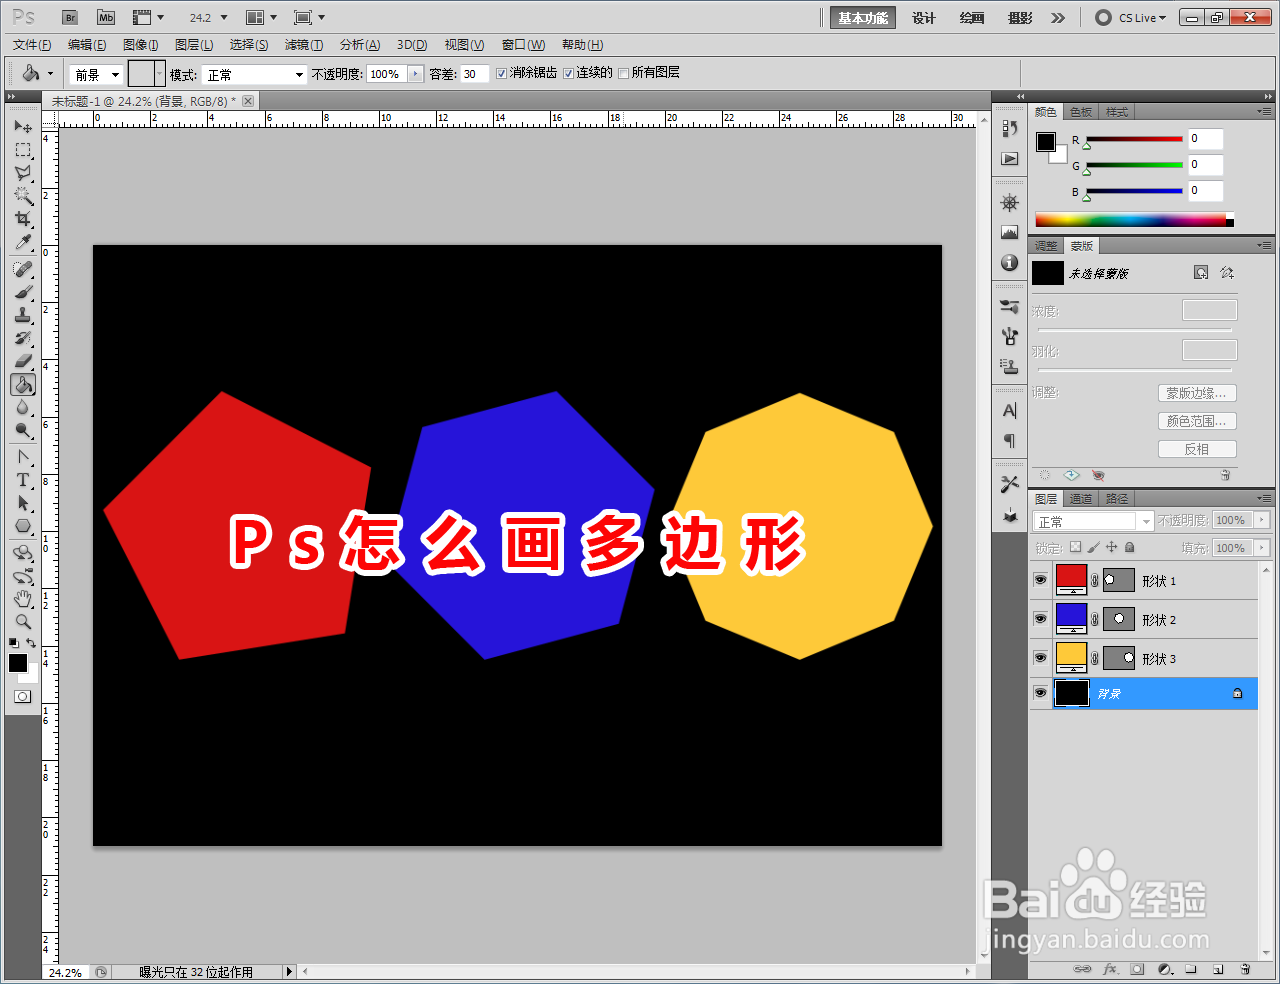Select the Zoom tool
This screenshot has height=984, width=1280.
click(x=22, y=623)
